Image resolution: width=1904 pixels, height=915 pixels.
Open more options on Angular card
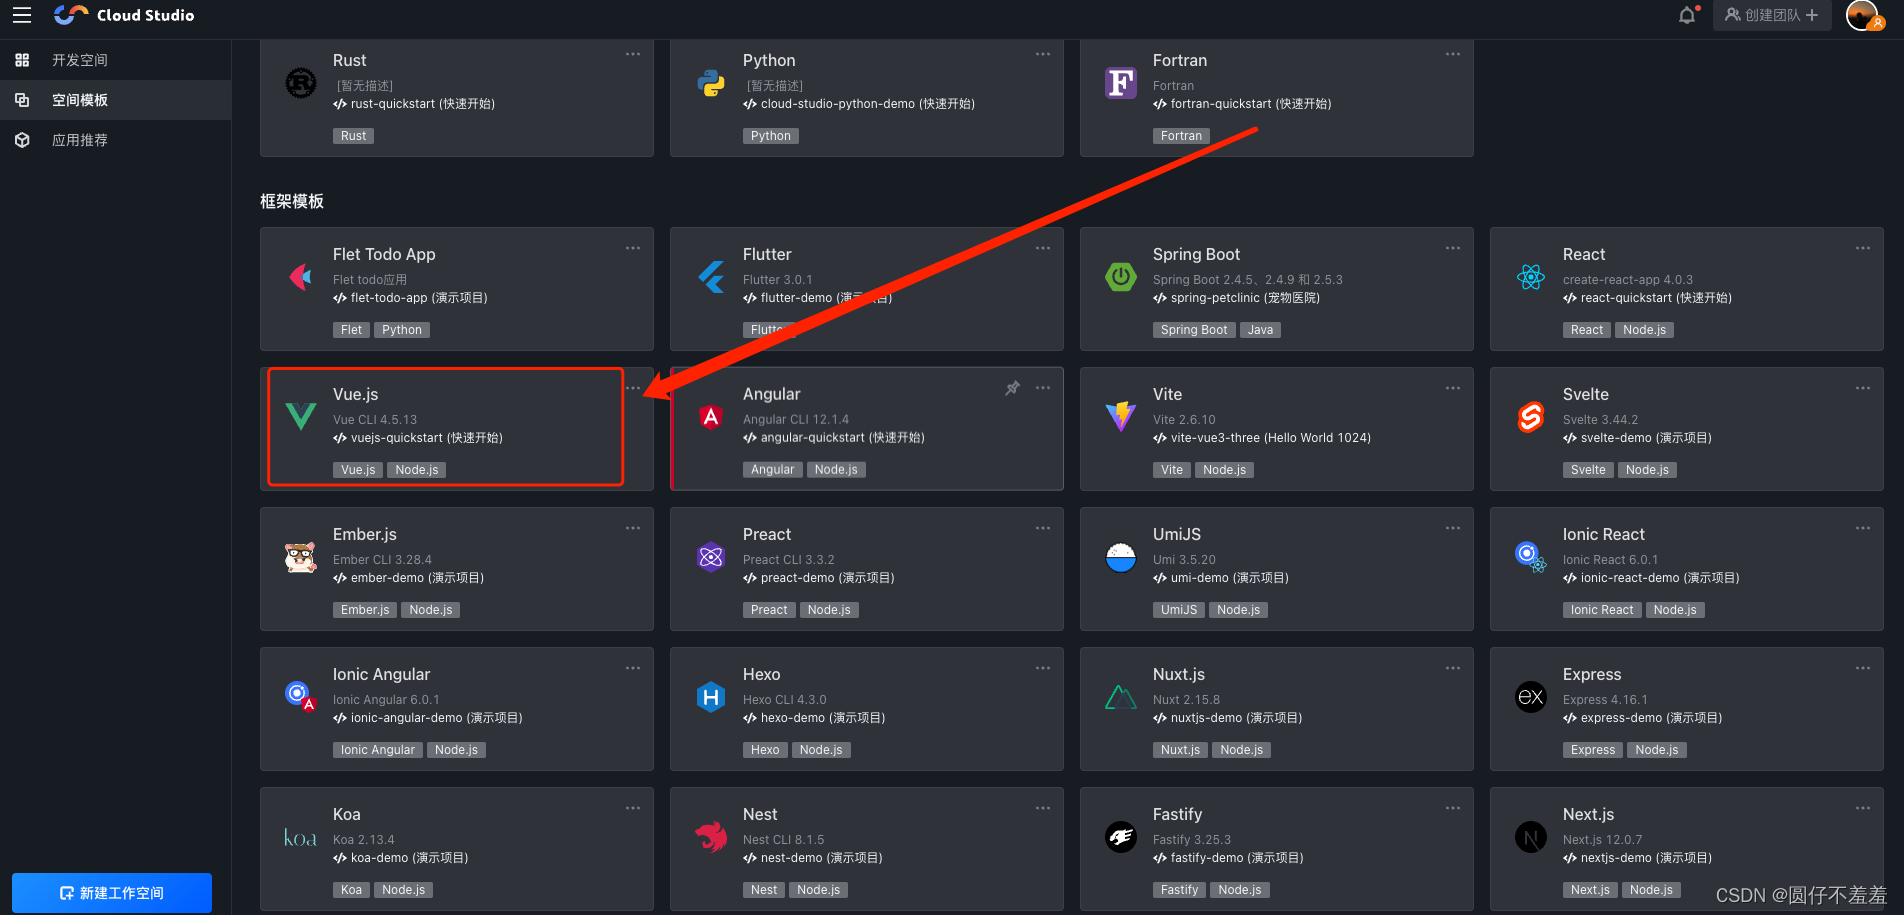click(x=1043, y=388)
